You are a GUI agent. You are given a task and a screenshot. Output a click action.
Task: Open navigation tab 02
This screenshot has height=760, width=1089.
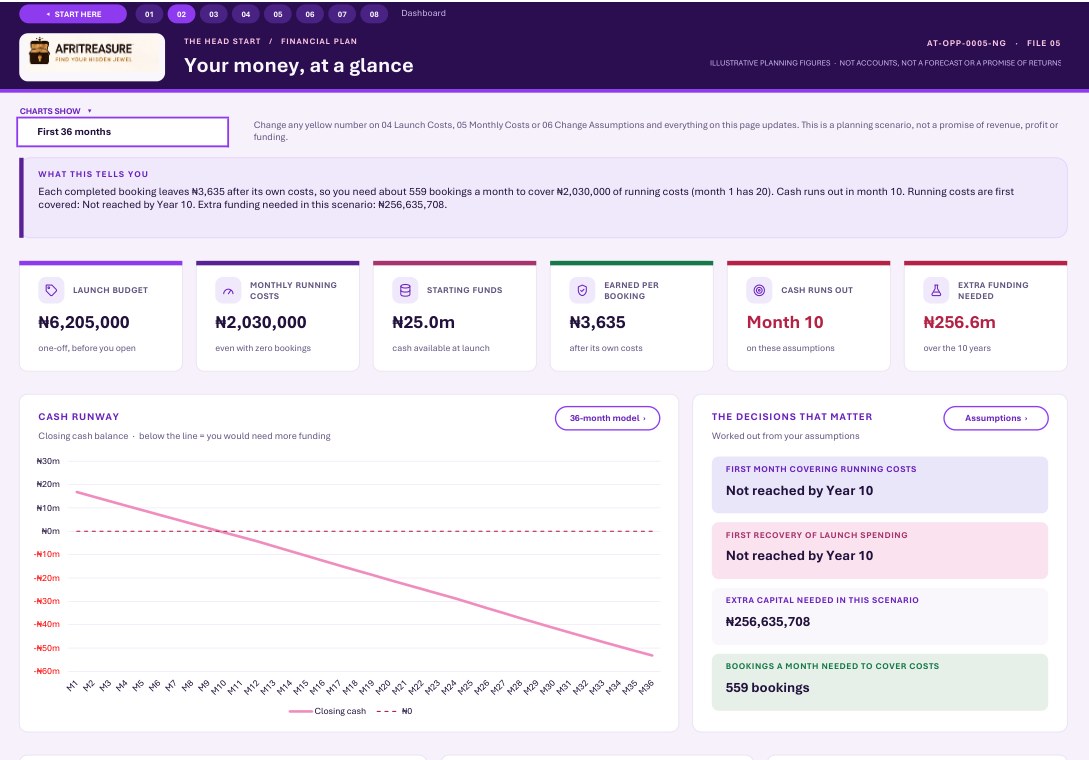point(181,14)
